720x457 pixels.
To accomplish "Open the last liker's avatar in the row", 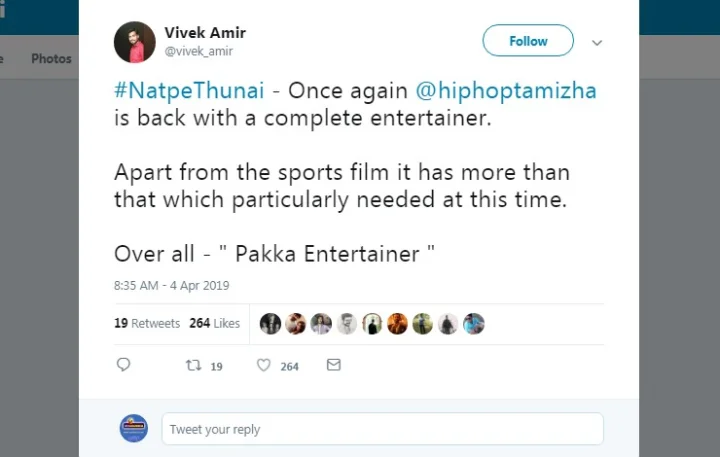I will 474,323.
